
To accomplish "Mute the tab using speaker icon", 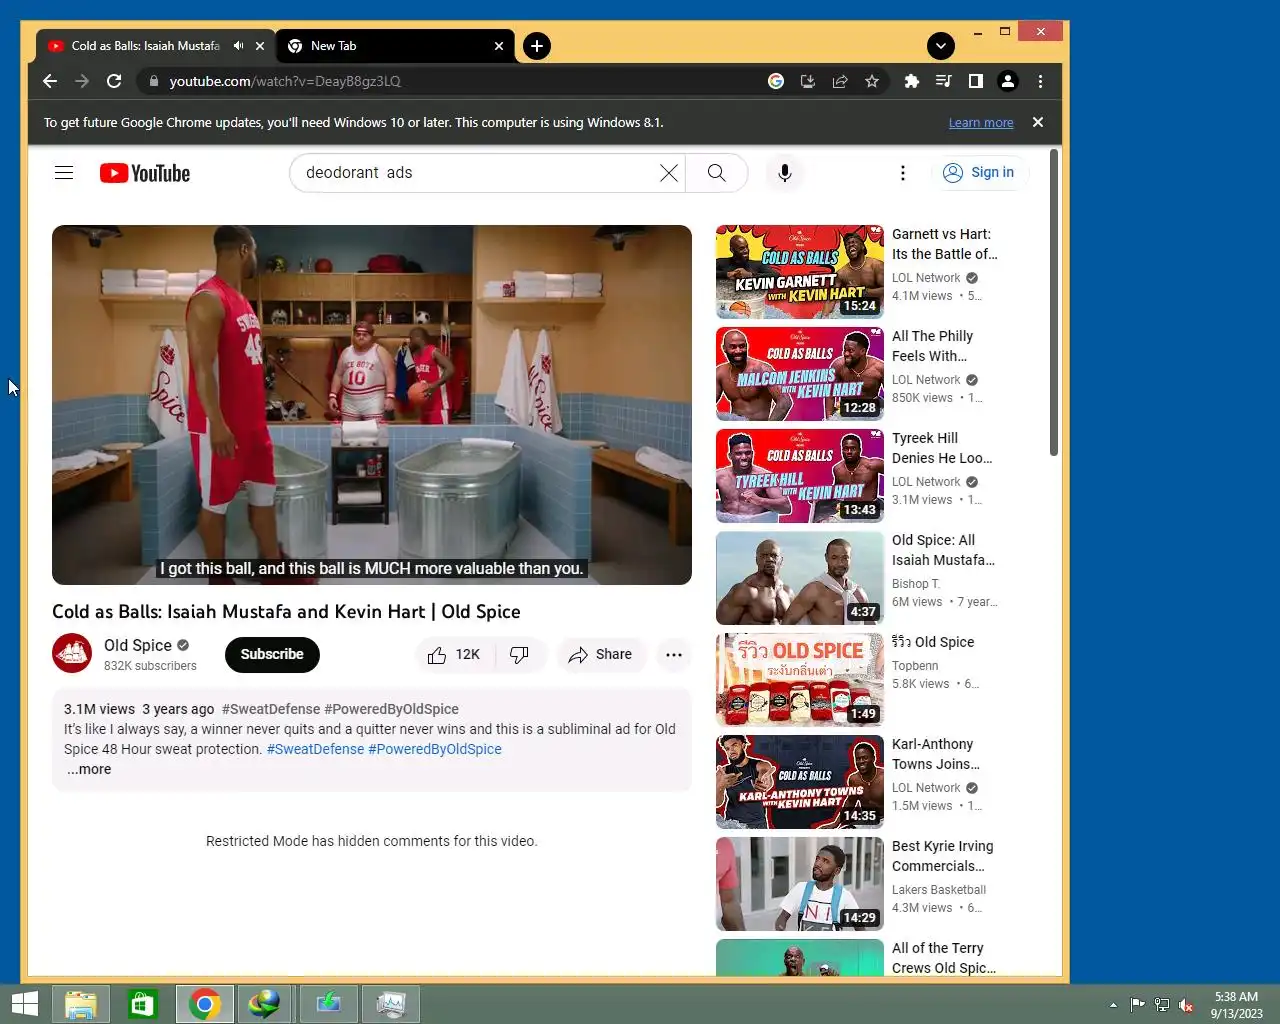I will pyautogui.click(x=238, y=46).
